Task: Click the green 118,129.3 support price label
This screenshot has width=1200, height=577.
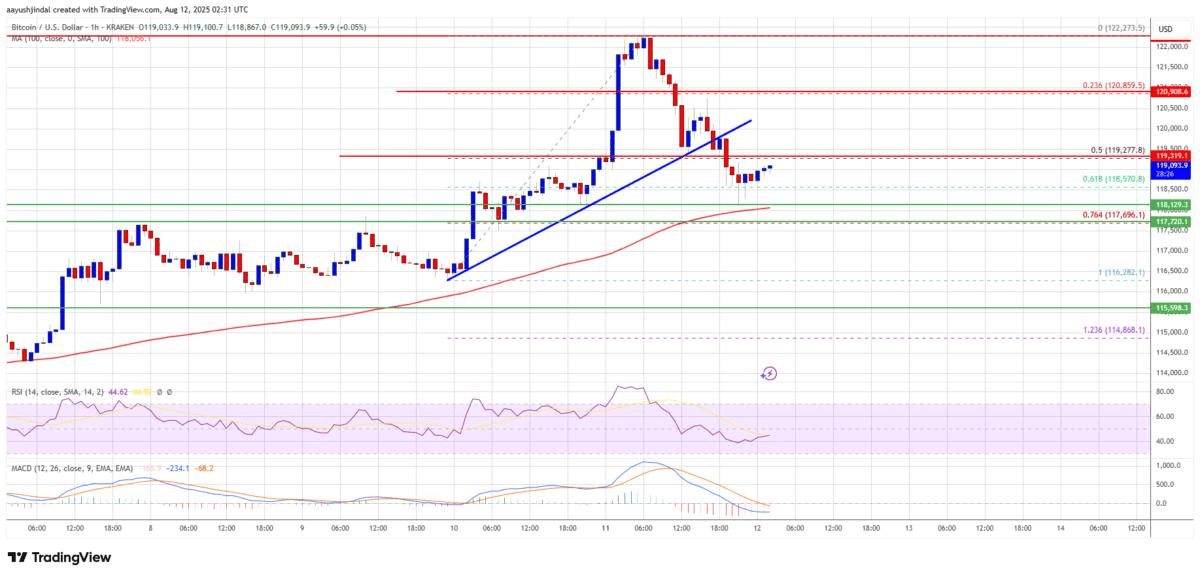Action: (x=1171, y=204)
